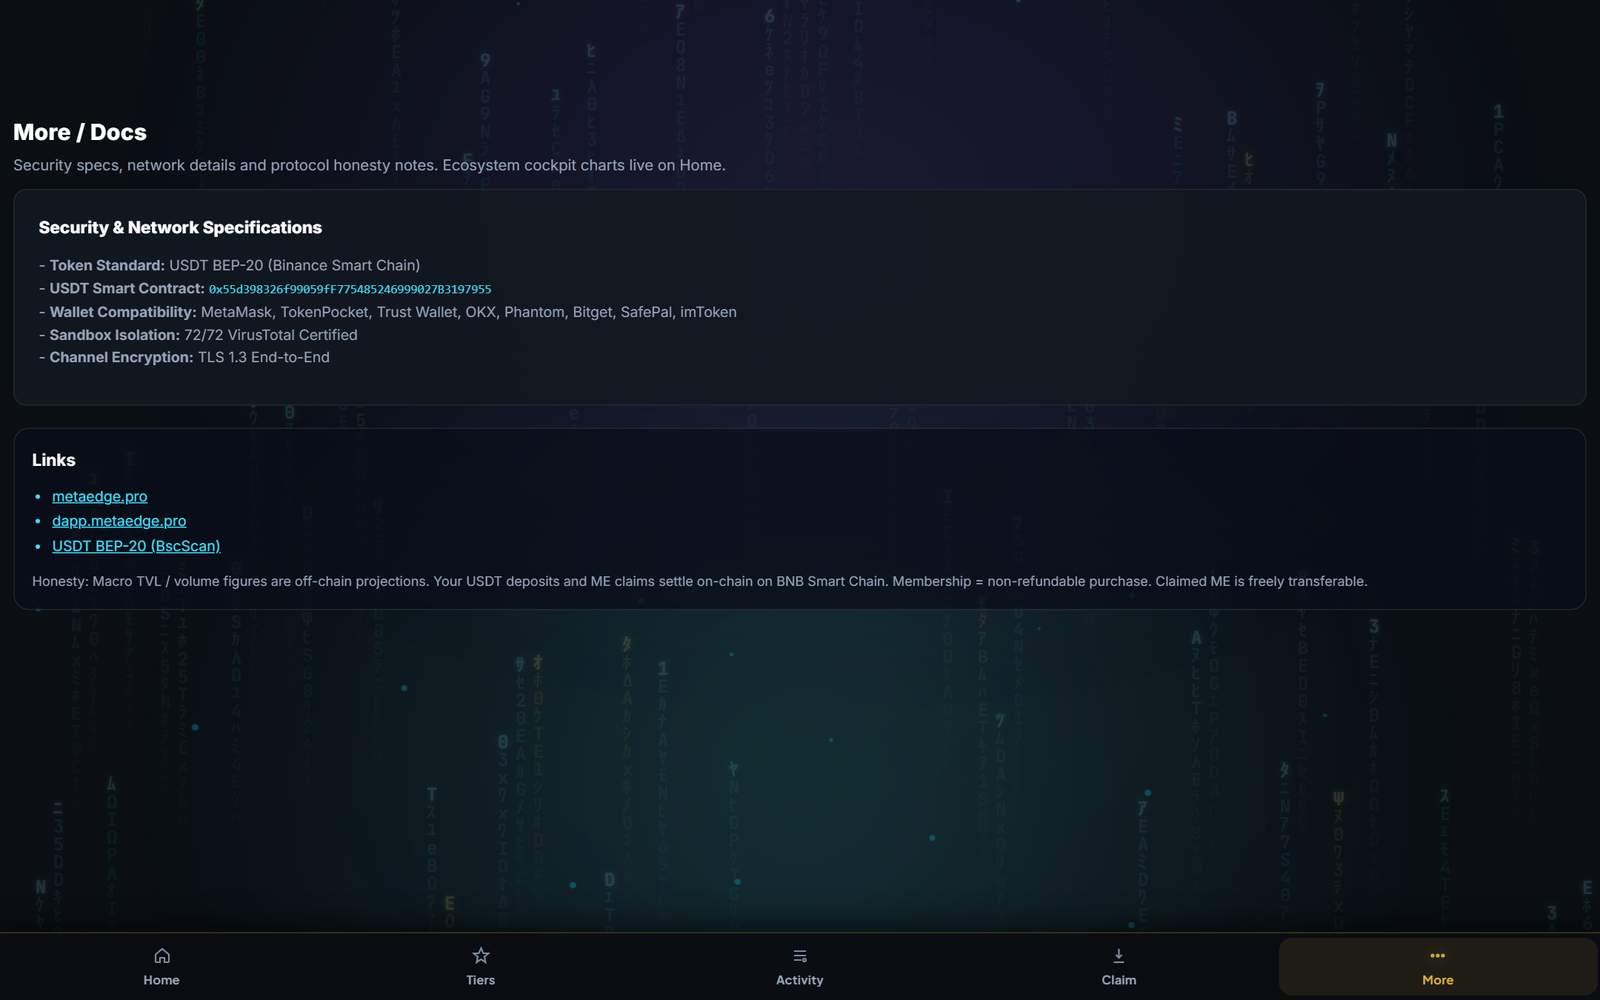Click the Activity list icon
This screenshot has height=1000, width=1600.
[x=800, y=956]
